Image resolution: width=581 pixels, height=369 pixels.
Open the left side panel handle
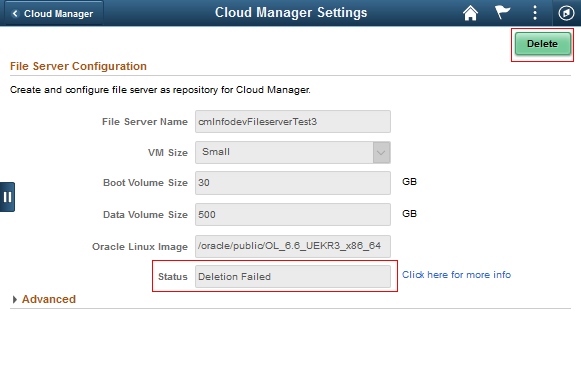point(7,197)
